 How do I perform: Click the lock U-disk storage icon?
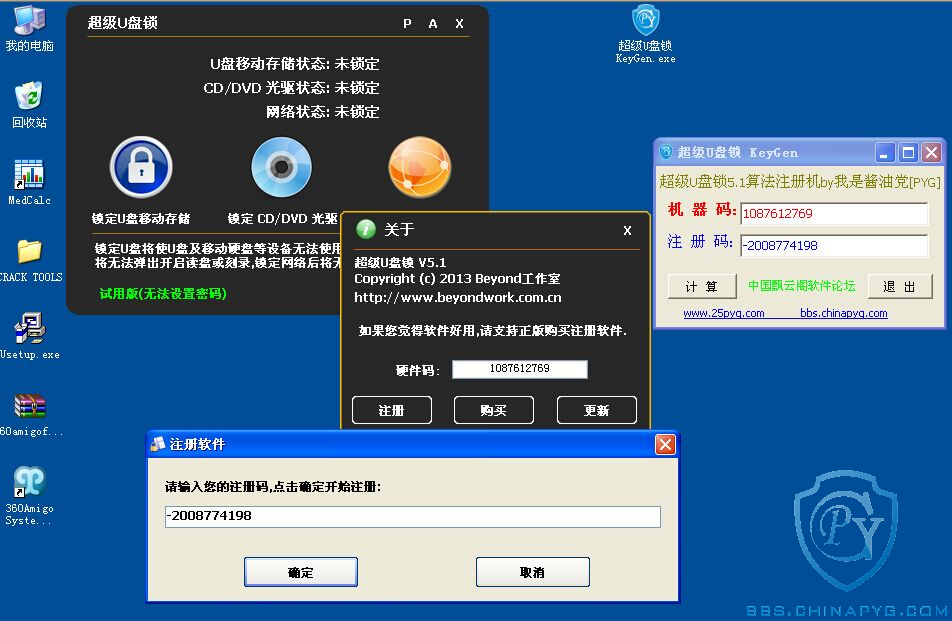click(141, 167)
